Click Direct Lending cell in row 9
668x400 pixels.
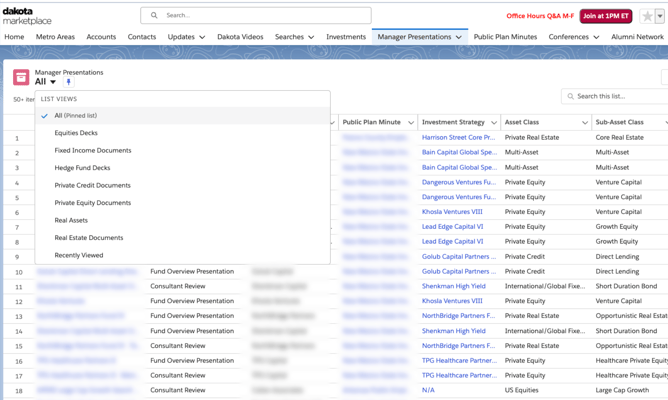(x=617, y=256)
